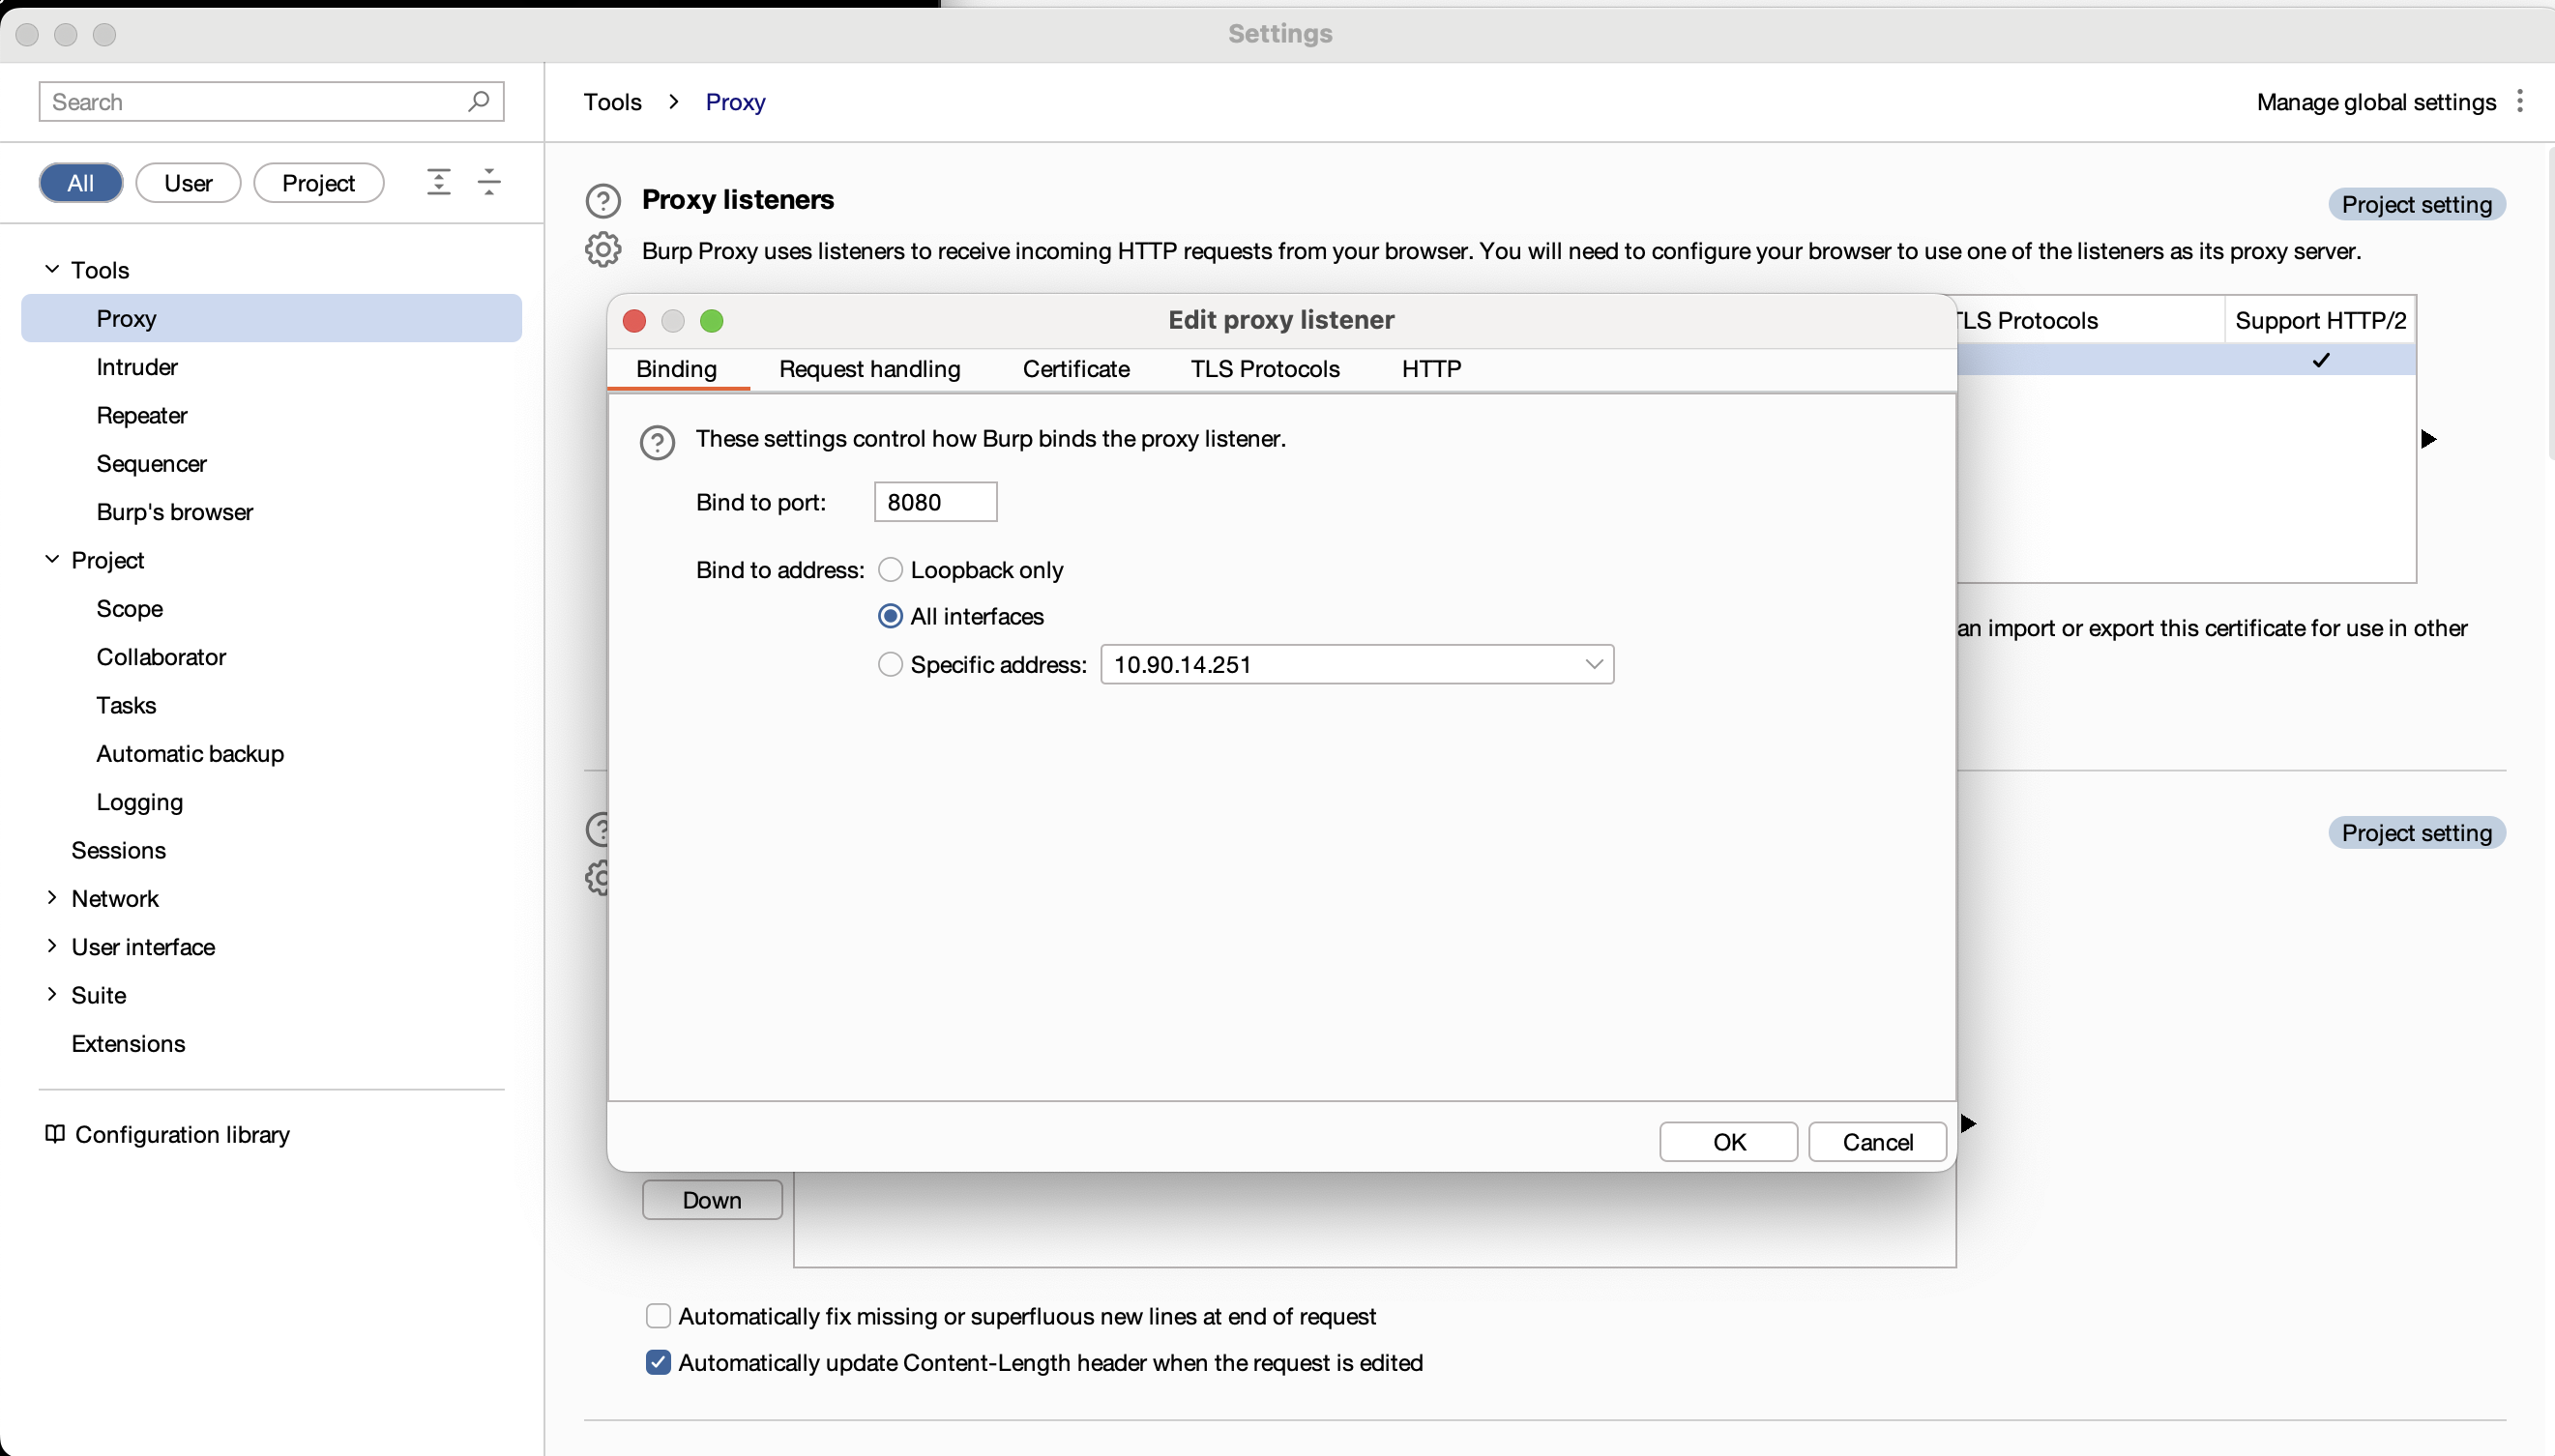Expand the Suite tree section
The width and height of the screenshot is (2555, 1456).
tap(52, 994)
